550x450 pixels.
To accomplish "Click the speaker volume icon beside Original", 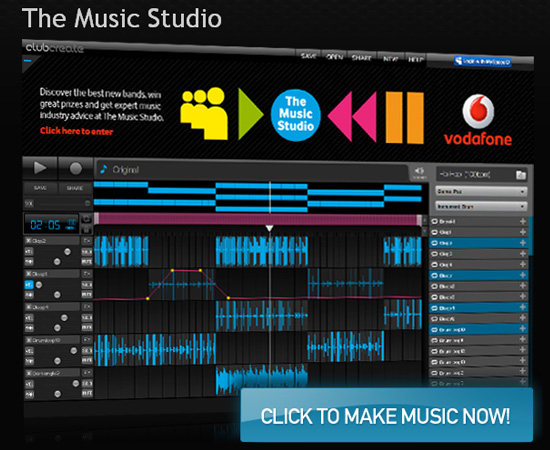I will click(x=419, y=172).
